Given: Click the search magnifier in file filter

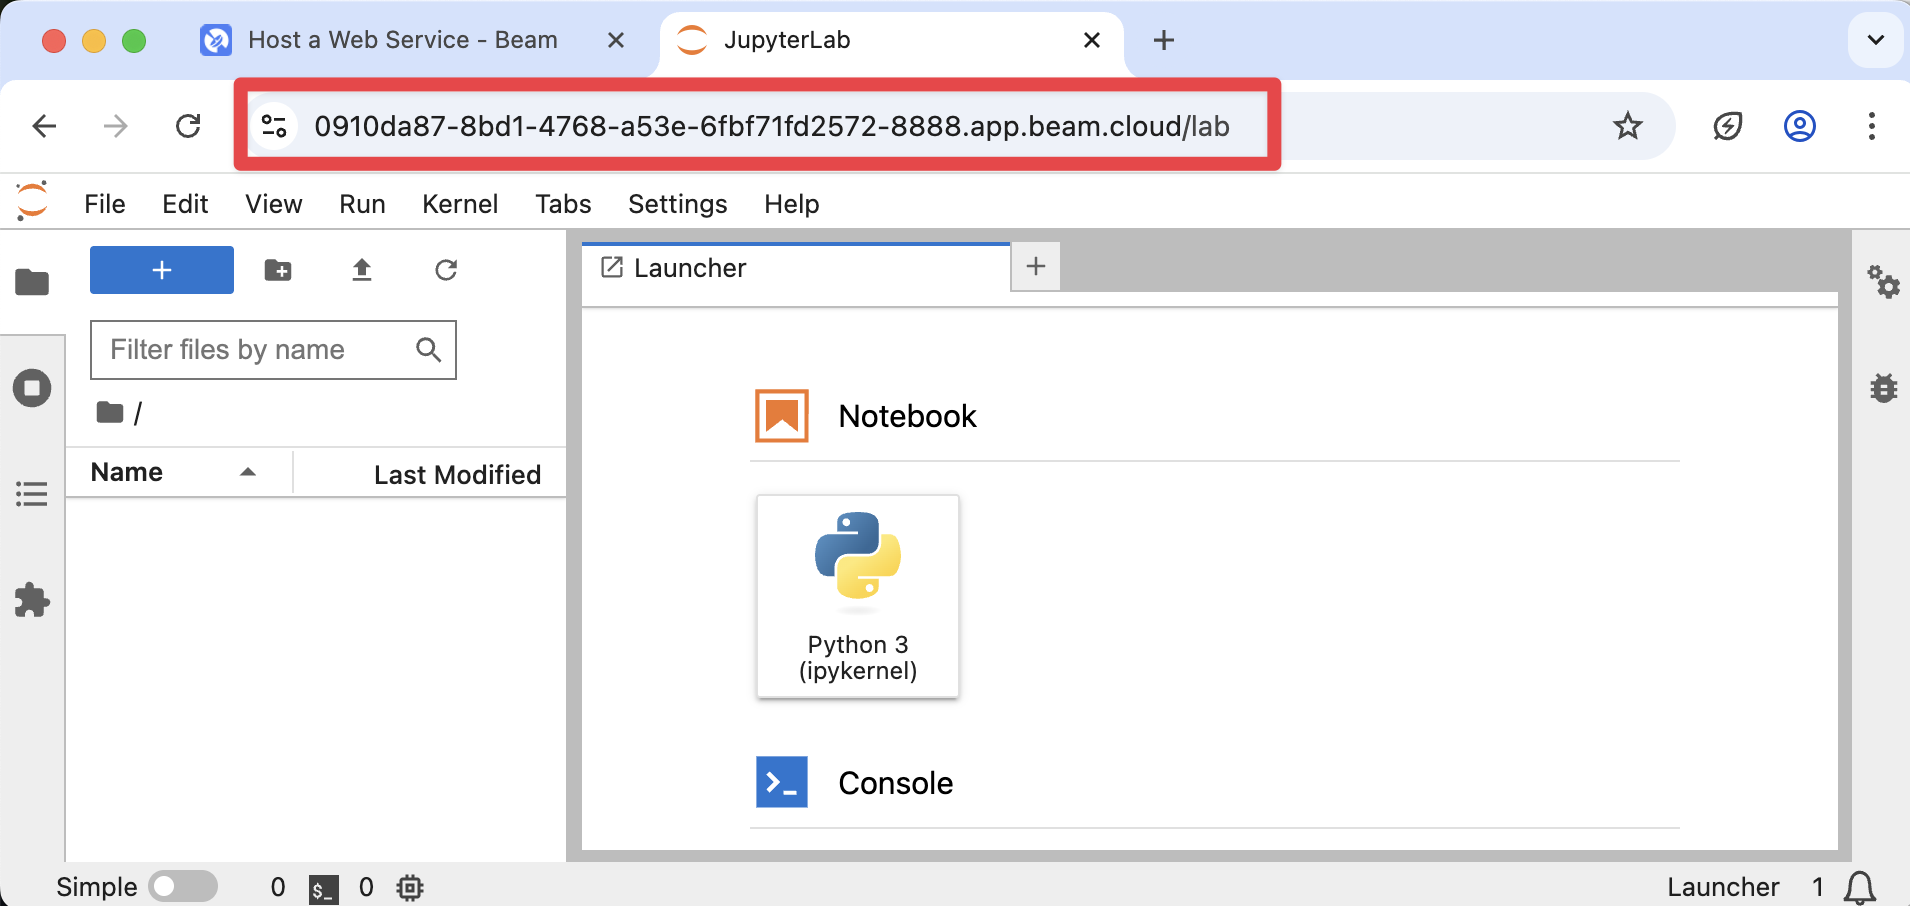Looking at the screenshot, I should coord(428,350).
